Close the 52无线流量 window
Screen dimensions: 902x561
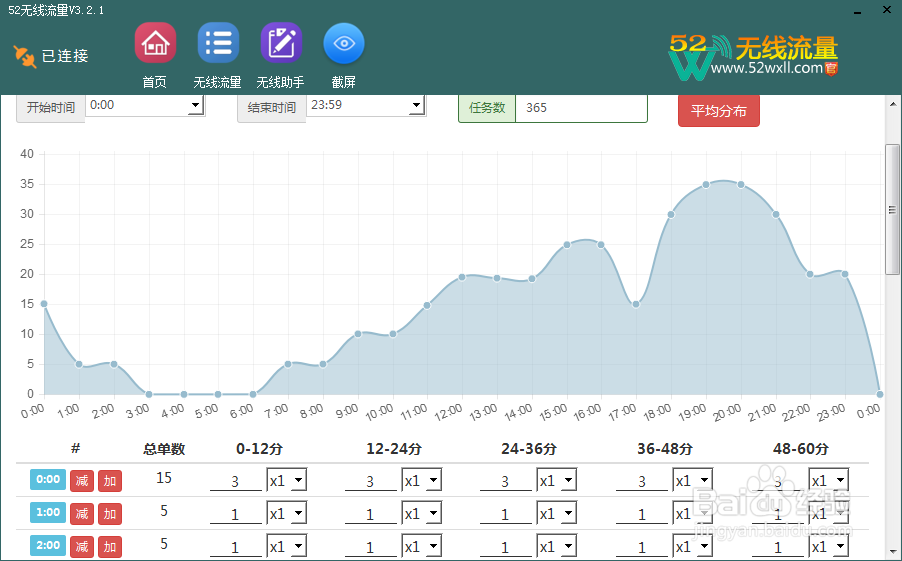pos(887,10)
